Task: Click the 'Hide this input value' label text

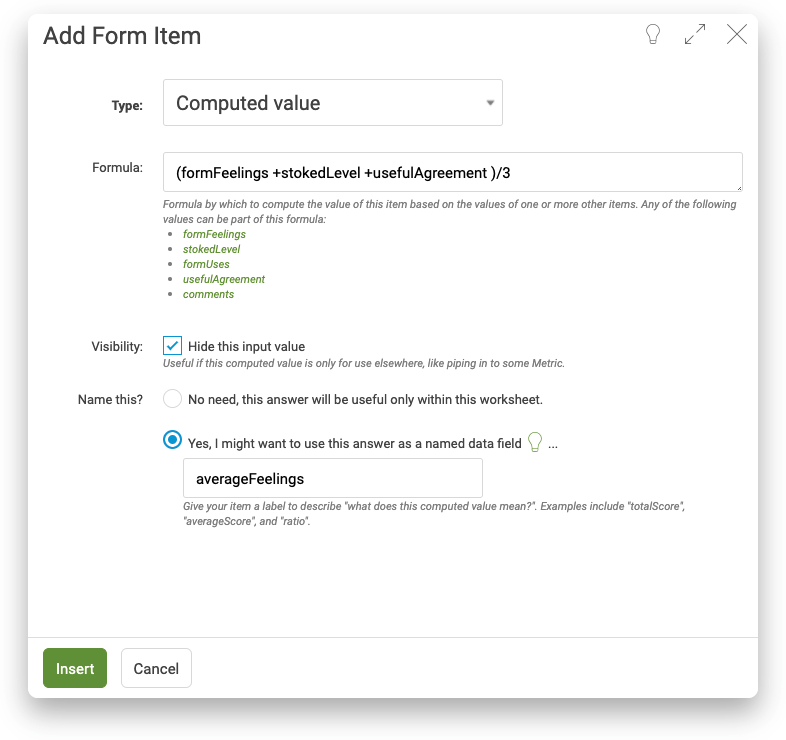Action: (246, 346)
